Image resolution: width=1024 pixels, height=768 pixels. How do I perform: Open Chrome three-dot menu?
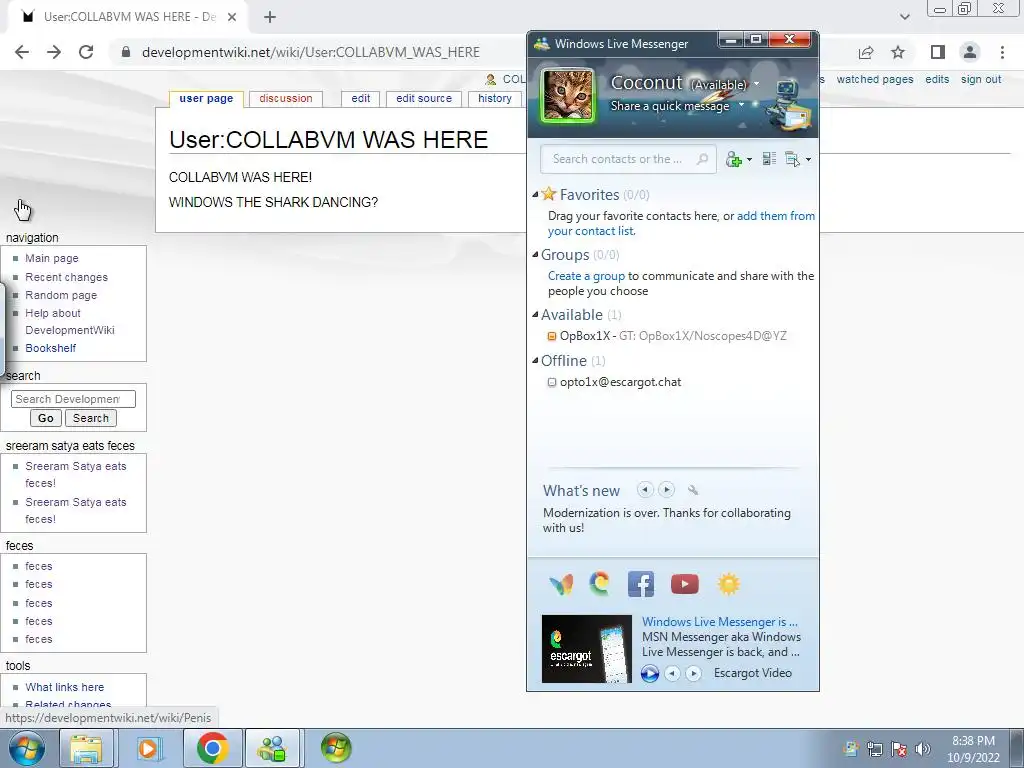pyautogui.click(x=1002, y=52)
